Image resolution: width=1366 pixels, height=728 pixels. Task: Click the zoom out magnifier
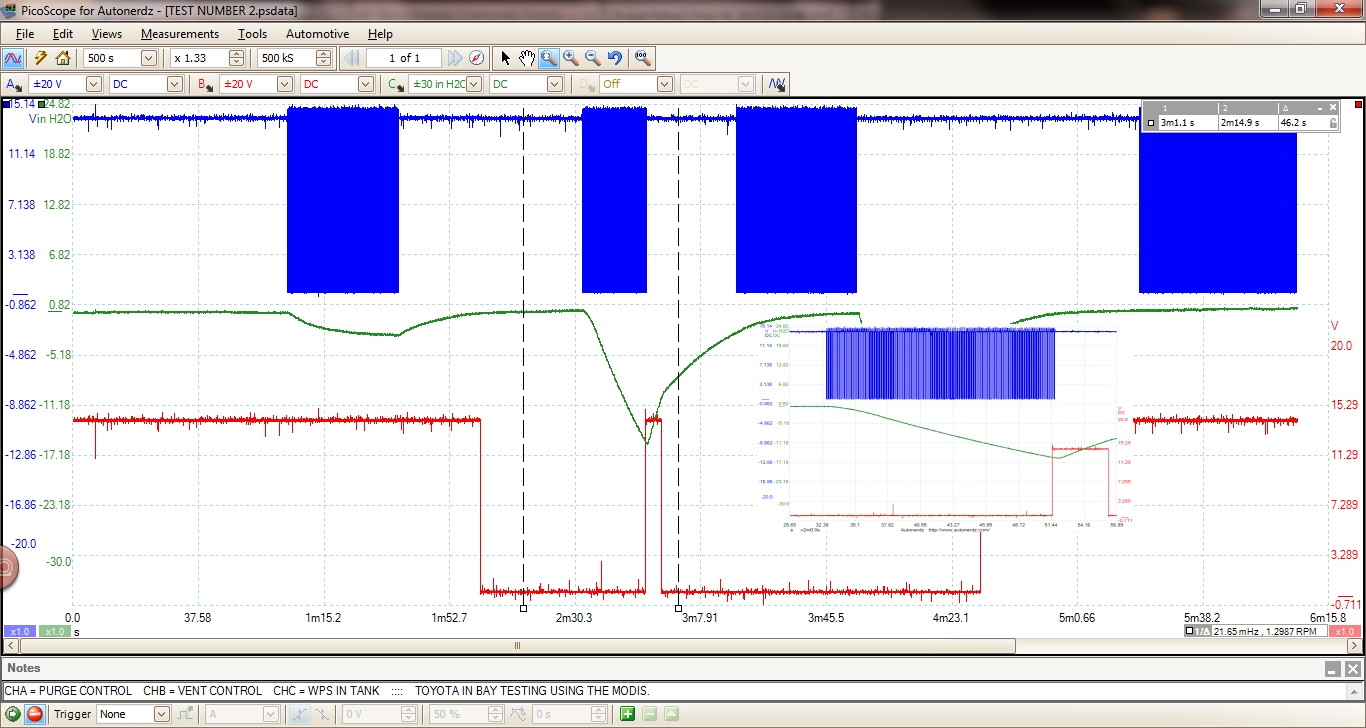(x=593, y=58)
